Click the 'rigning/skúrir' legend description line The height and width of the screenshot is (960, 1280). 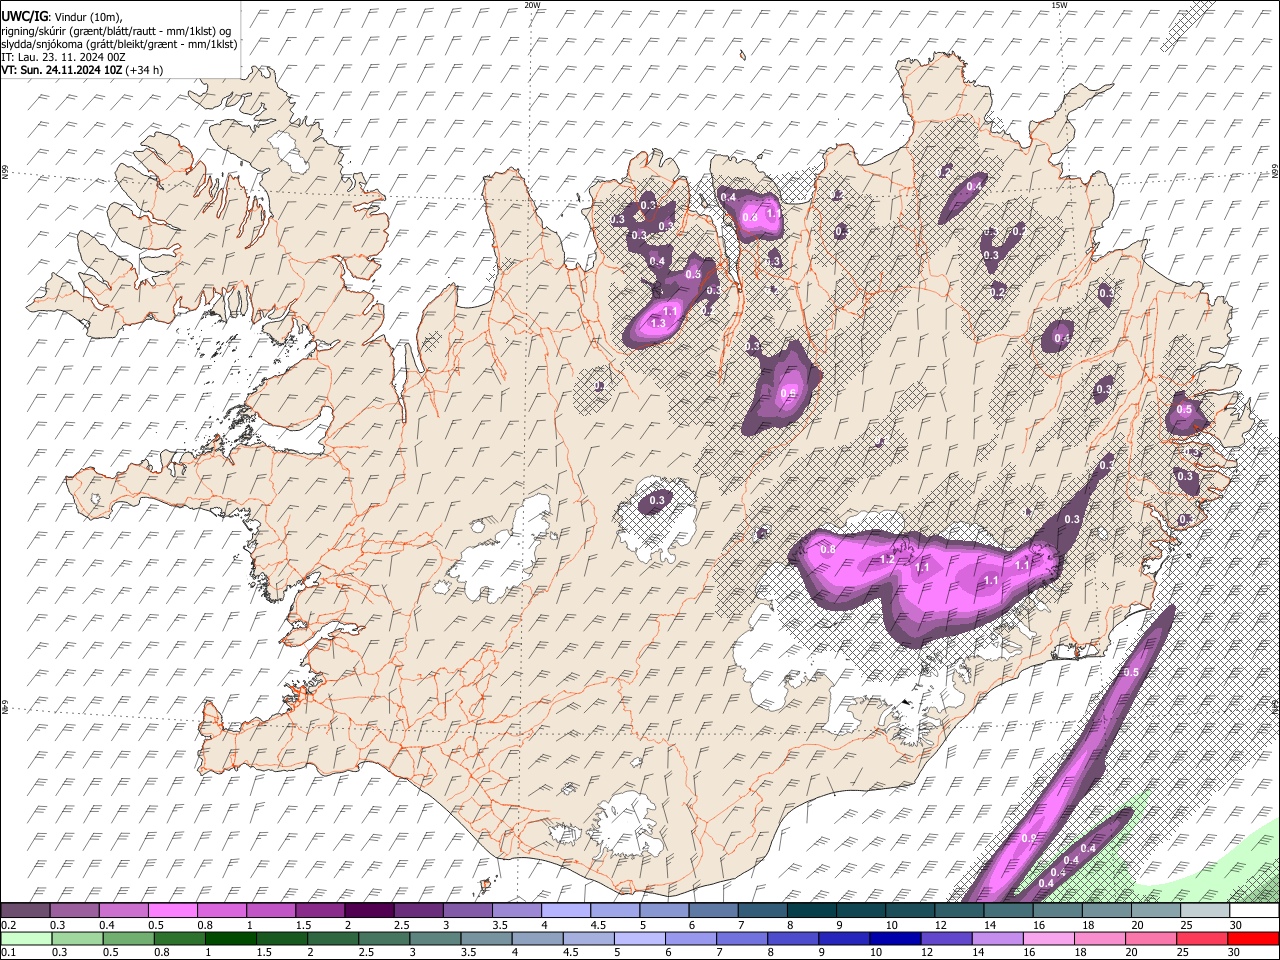click(x=117, y=31)
